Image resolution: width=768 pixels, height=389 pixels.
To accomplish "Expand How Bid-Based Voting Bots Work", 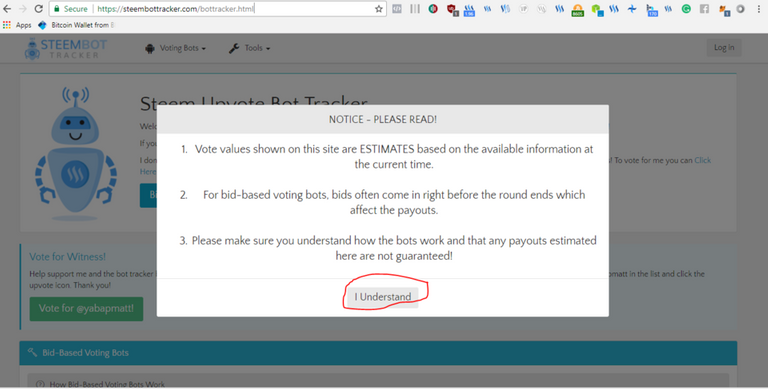I will (x=378, y=382).
